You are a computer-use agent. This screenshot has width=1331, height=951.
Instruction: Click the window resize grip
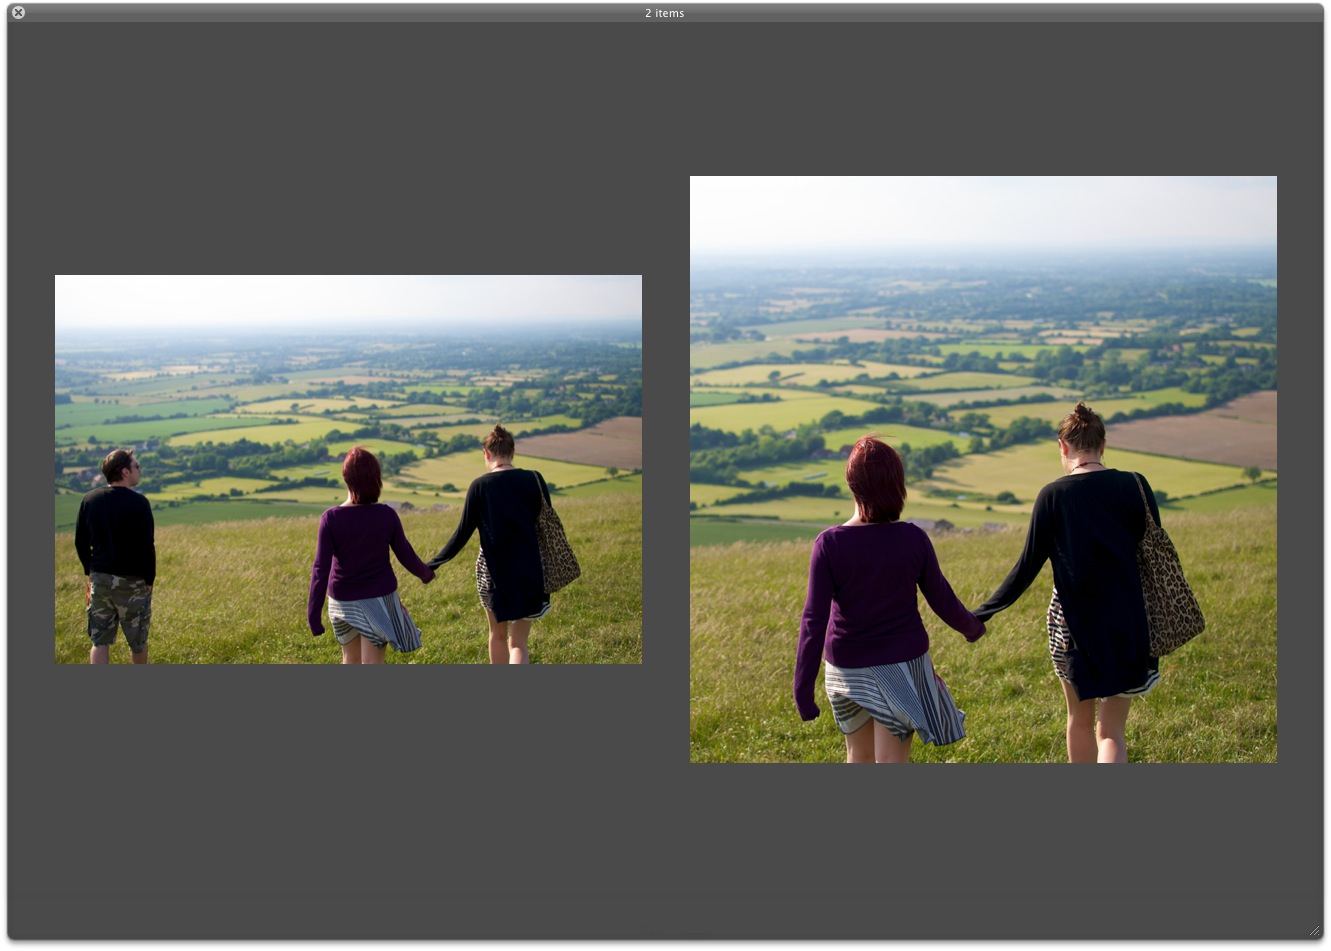(x=1314, y=930)
